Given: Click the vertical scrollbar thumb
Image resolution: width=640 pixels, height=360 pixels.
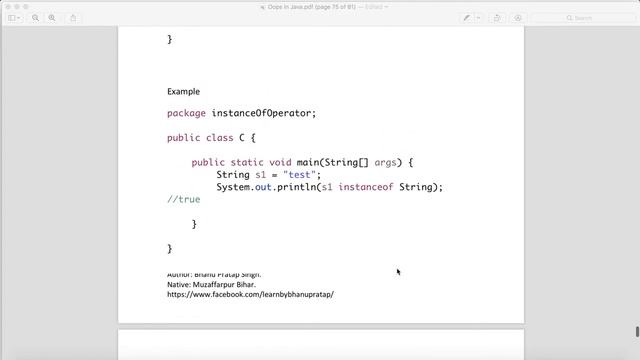Looking at the screenshot, I should click(637, 331).
